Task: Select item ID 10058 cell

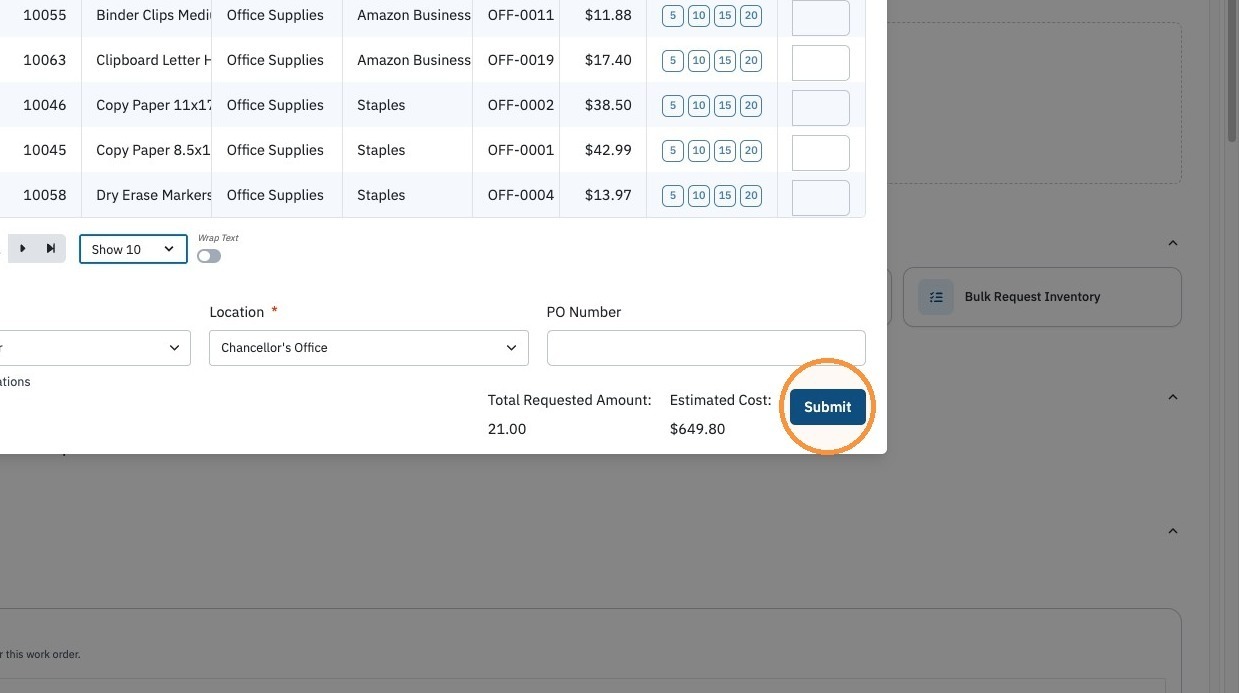Action: pyautogui.click(x=45, y=195)
